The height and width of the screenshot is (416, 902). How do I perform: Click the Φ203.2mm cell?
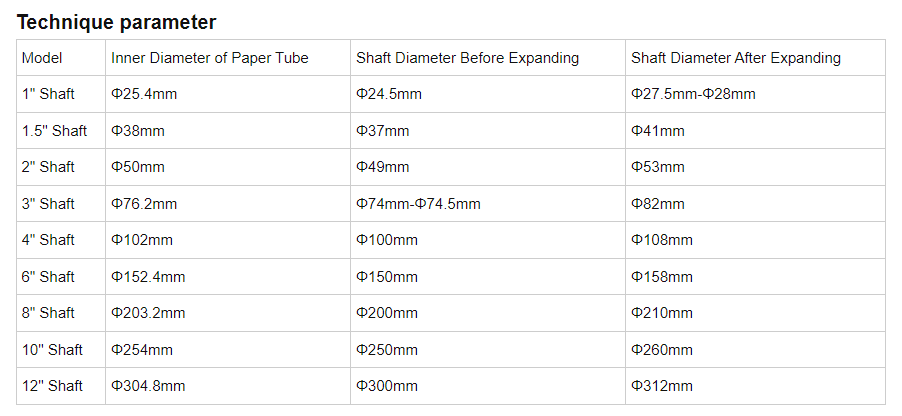click(148, 313)
